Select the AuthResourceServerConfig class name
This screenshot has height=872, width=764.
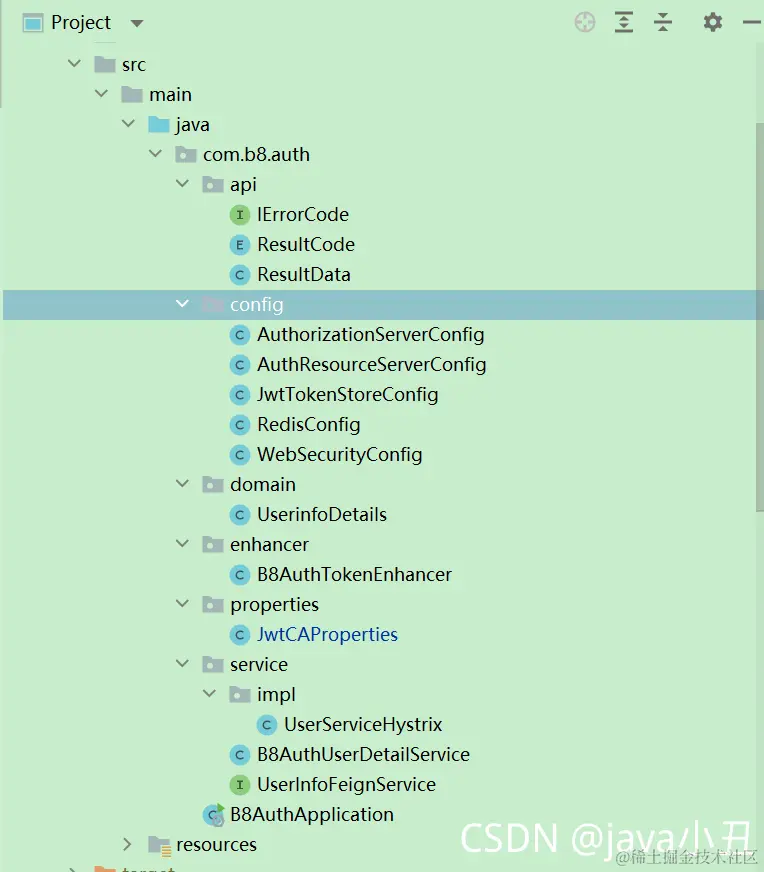coord(372,365)
